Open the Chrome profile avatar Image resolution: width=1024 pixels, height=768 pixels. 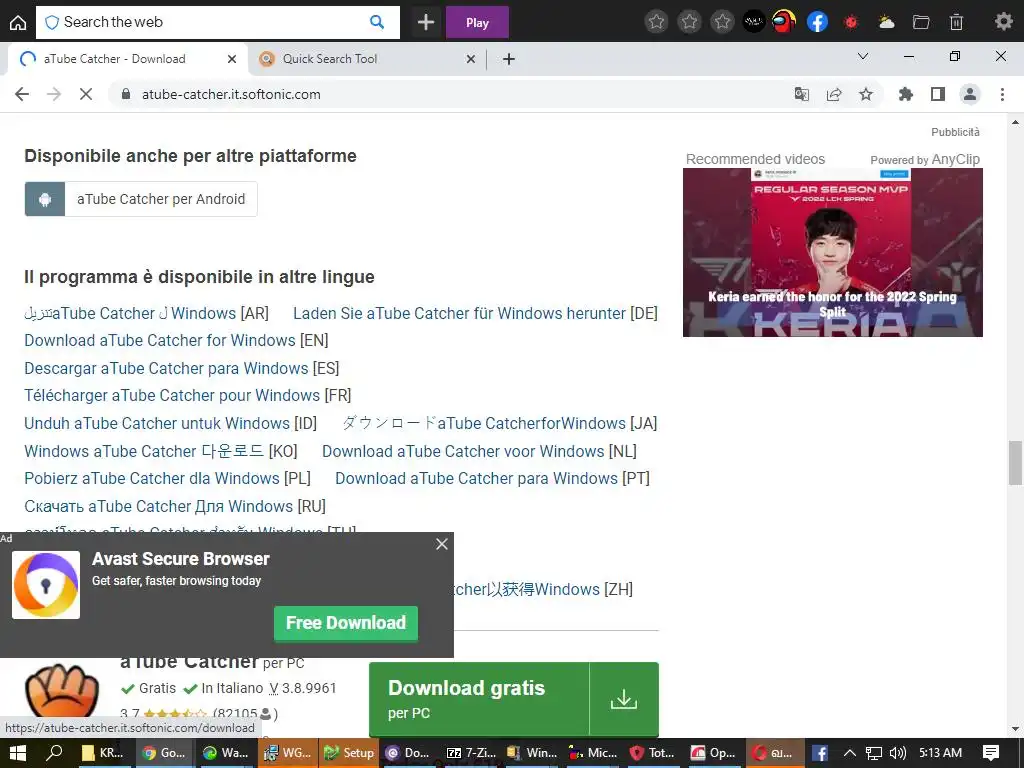[970, 94]
